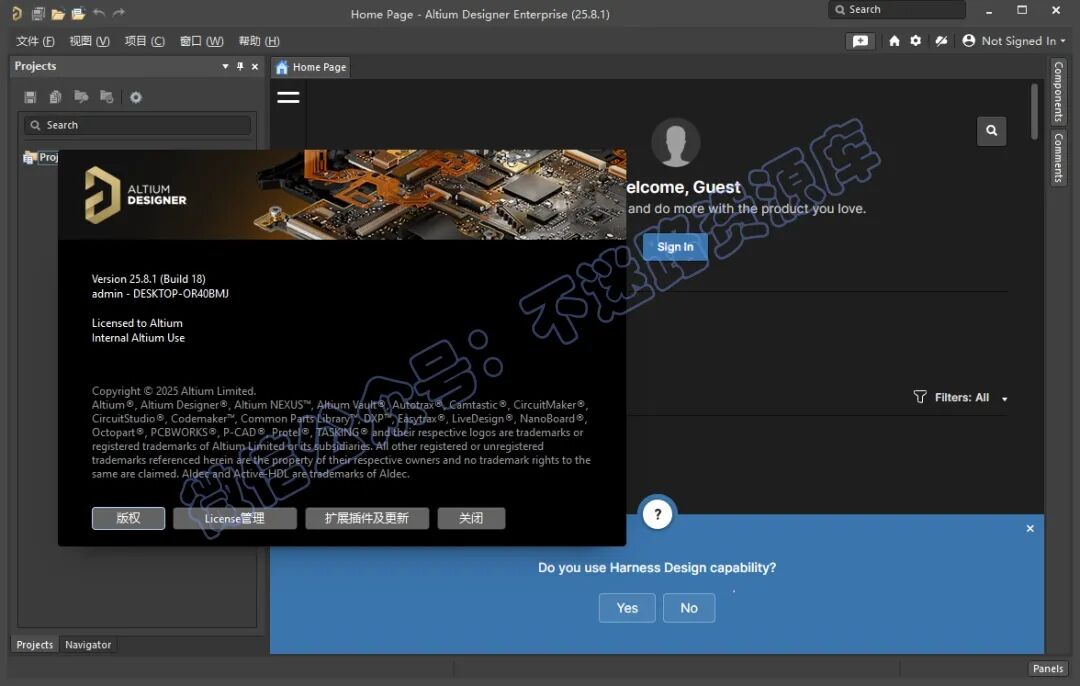Image resolution: width=1080 pixels, height=686 pixels.
Task: Dismiss the Harness Design survey banner
Action: click(1030, 528)
